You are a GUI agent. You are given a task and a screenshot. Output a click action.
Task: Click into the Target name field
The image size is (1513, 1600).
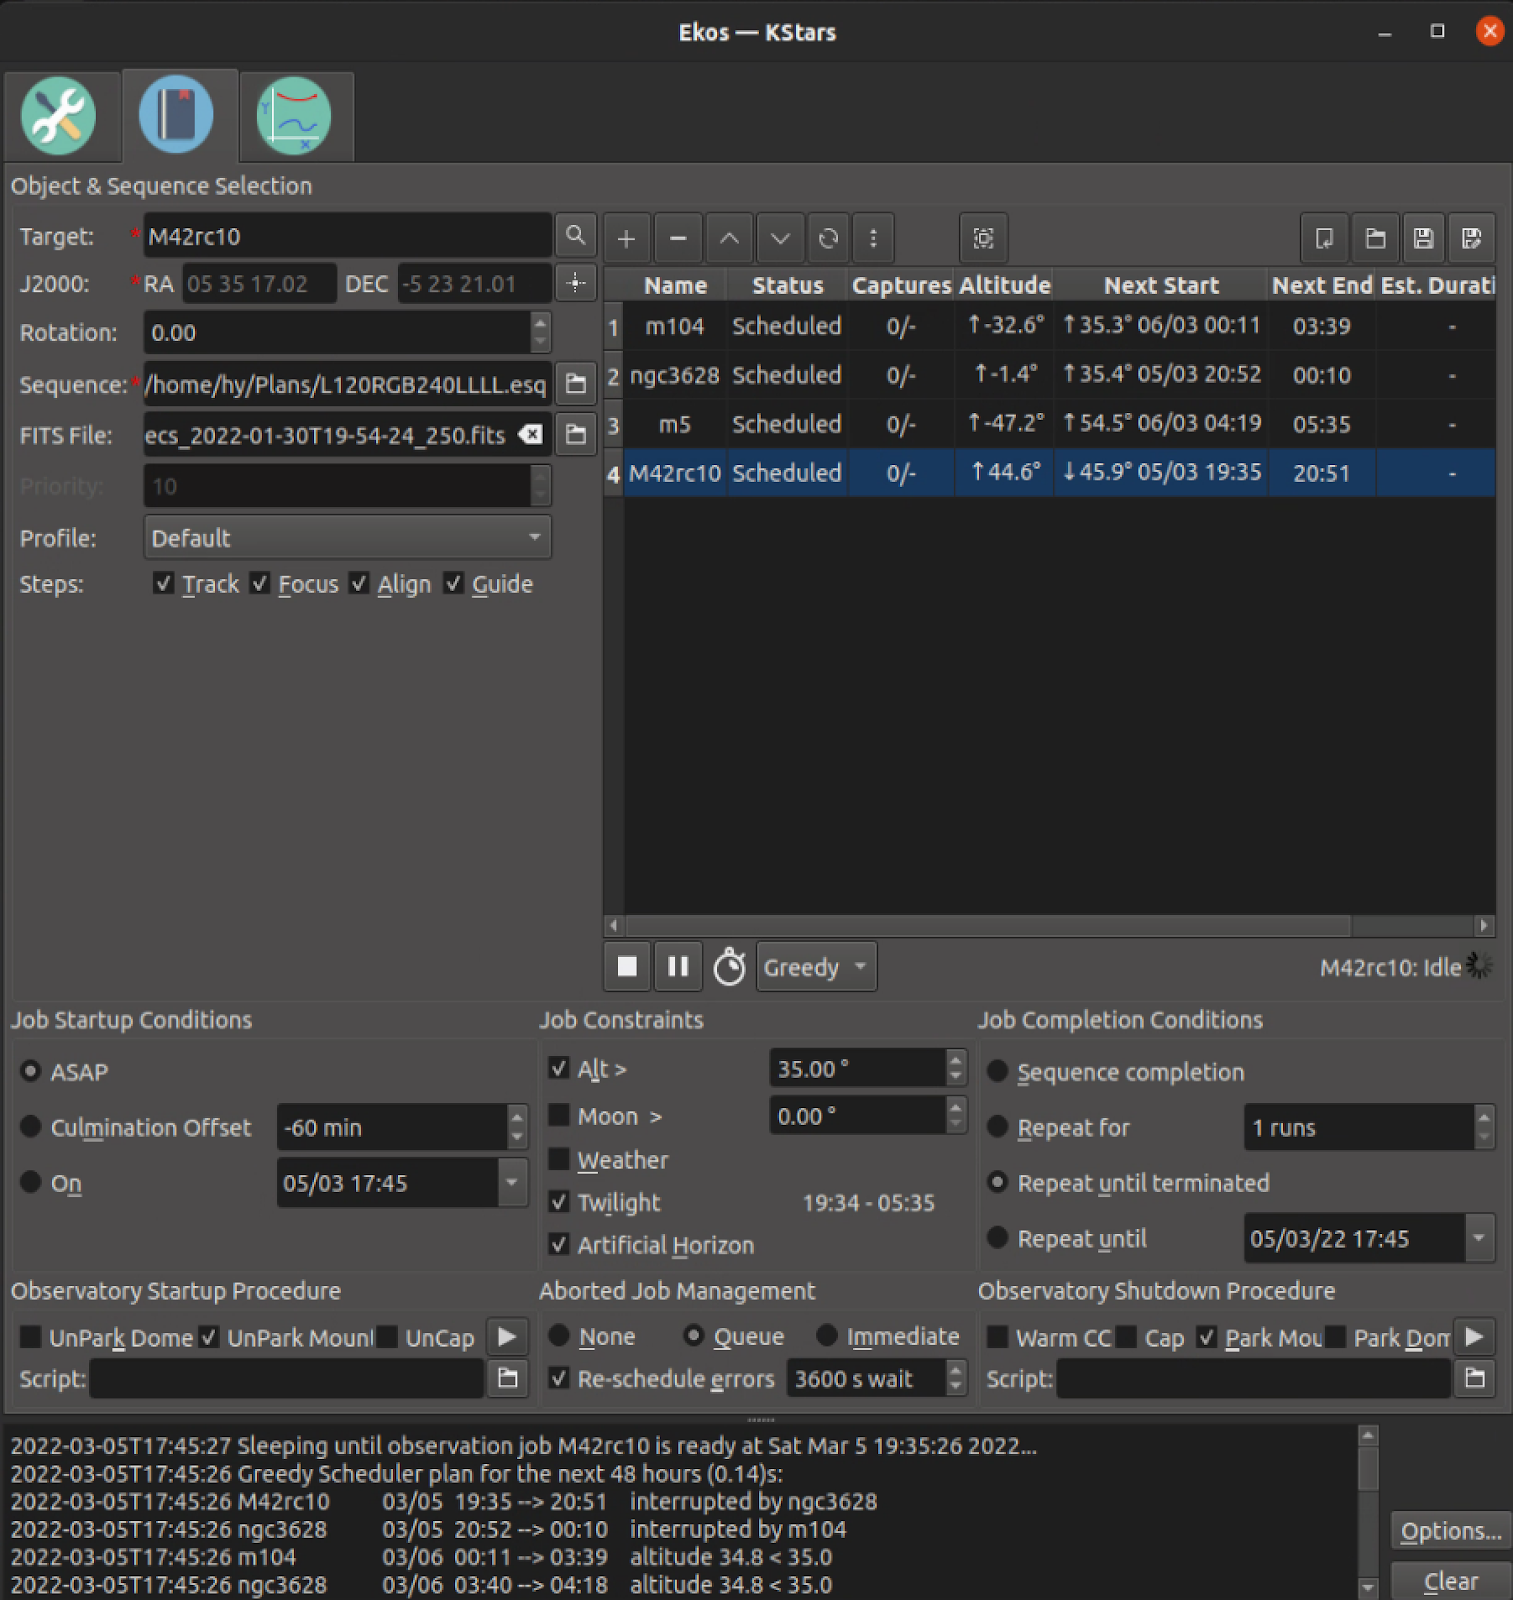click(x=347, y=236)
